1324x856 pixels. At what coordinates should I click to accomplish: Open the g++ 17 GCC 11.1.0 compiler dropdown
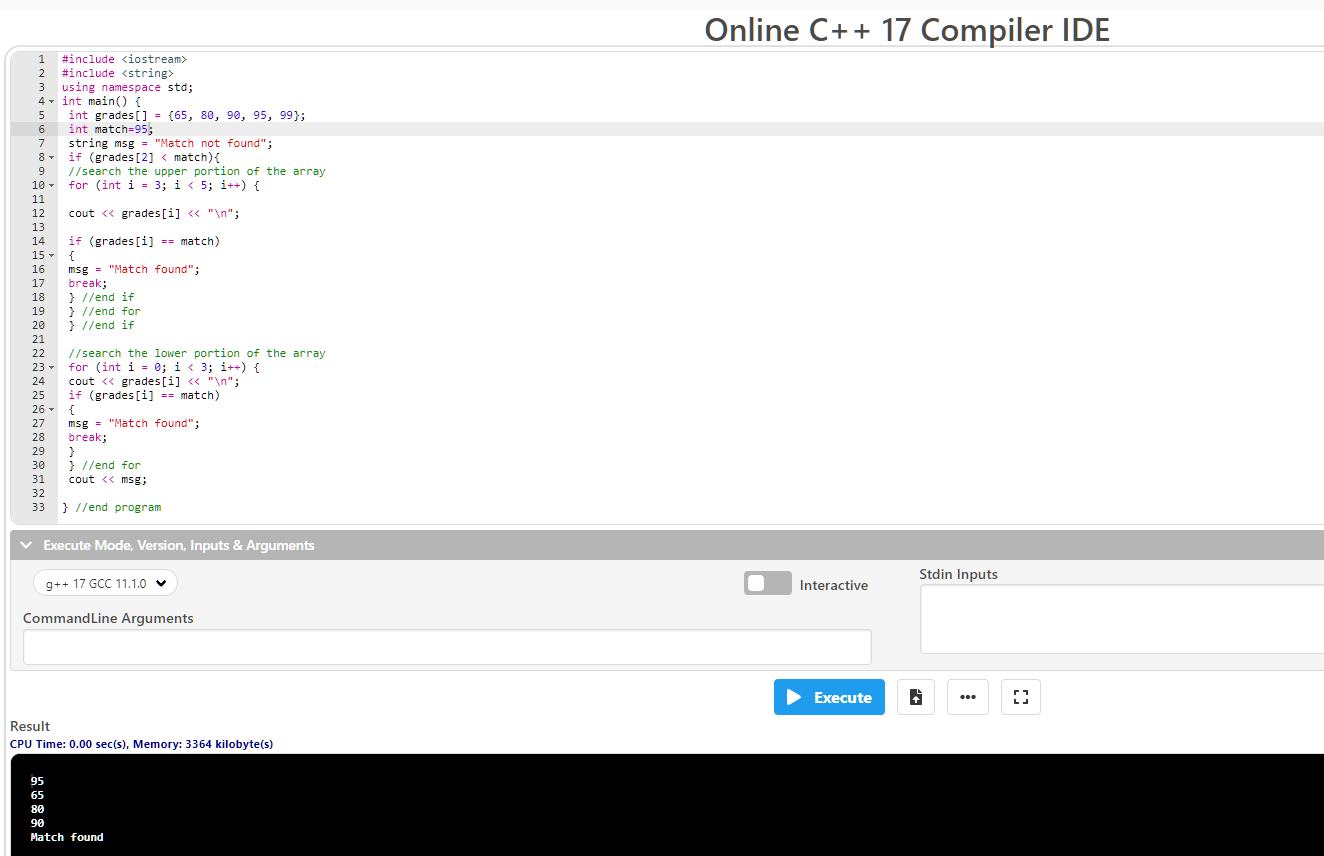[x=104, y=582]
